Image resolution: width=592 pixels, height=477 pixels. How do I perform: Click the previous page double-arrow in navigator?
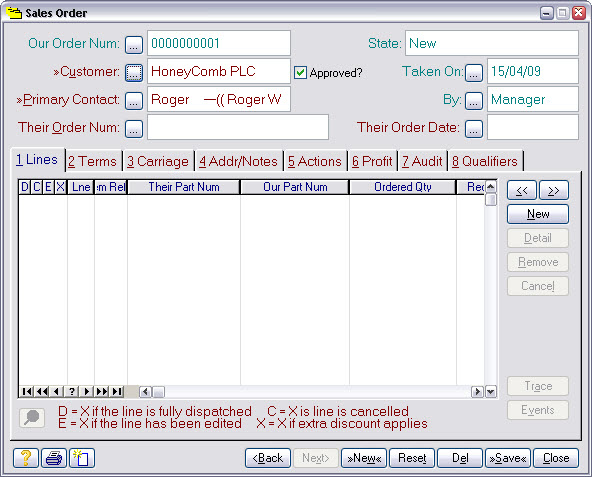[x=42, y=392]
